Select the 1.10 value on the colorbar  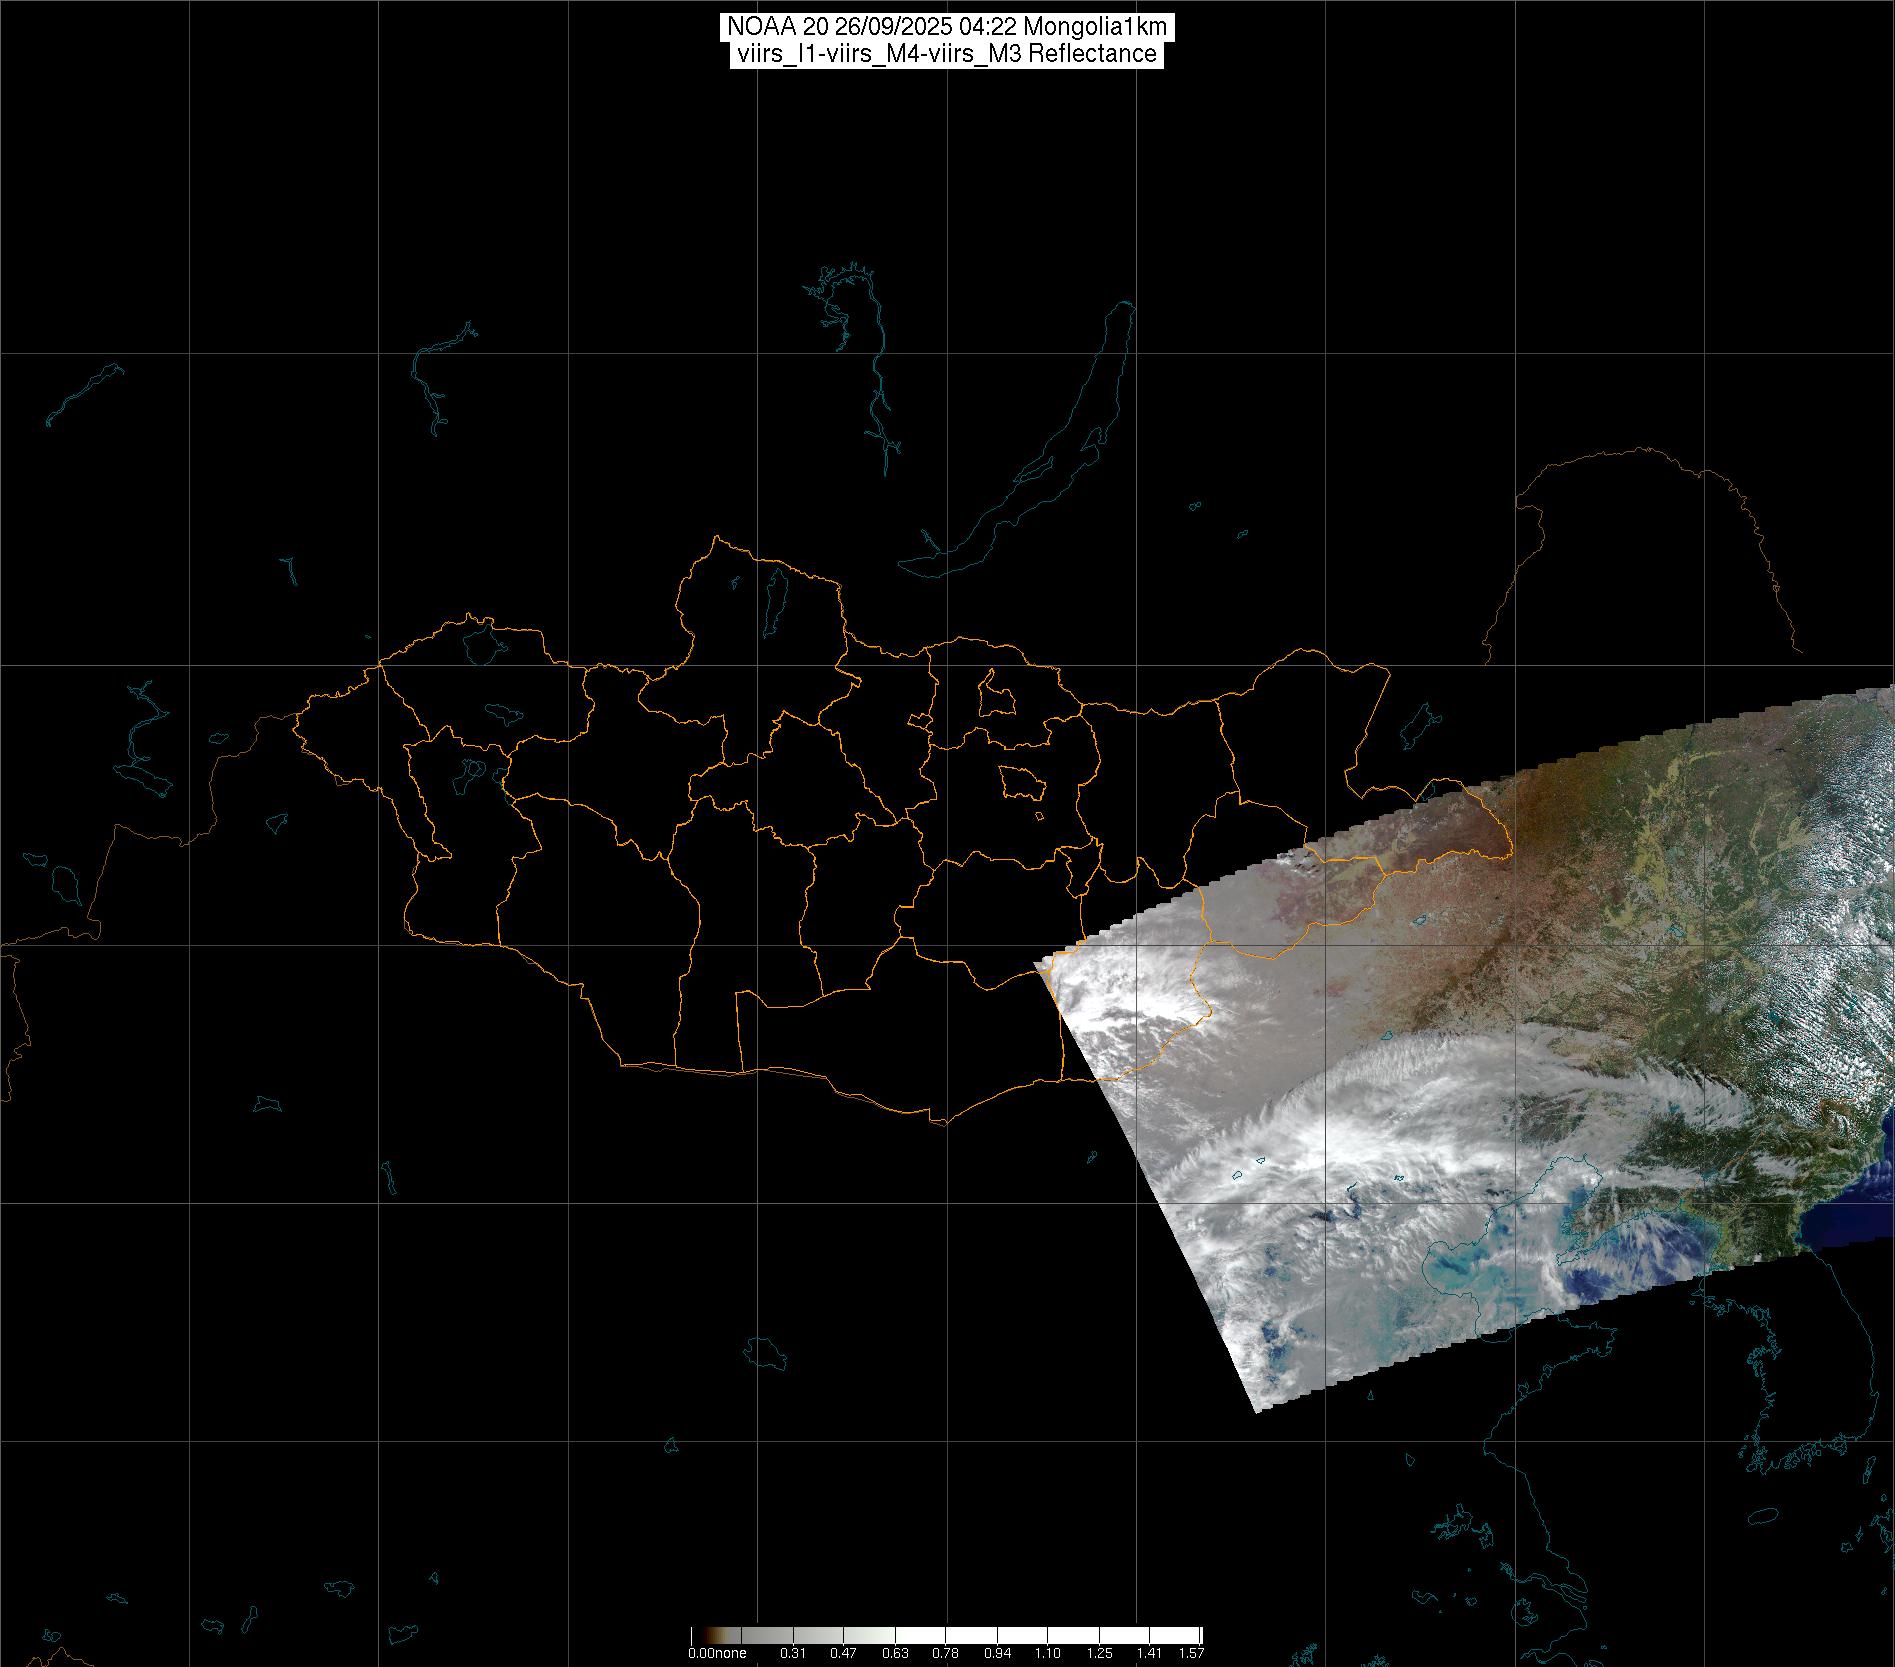(1047, 1653)
